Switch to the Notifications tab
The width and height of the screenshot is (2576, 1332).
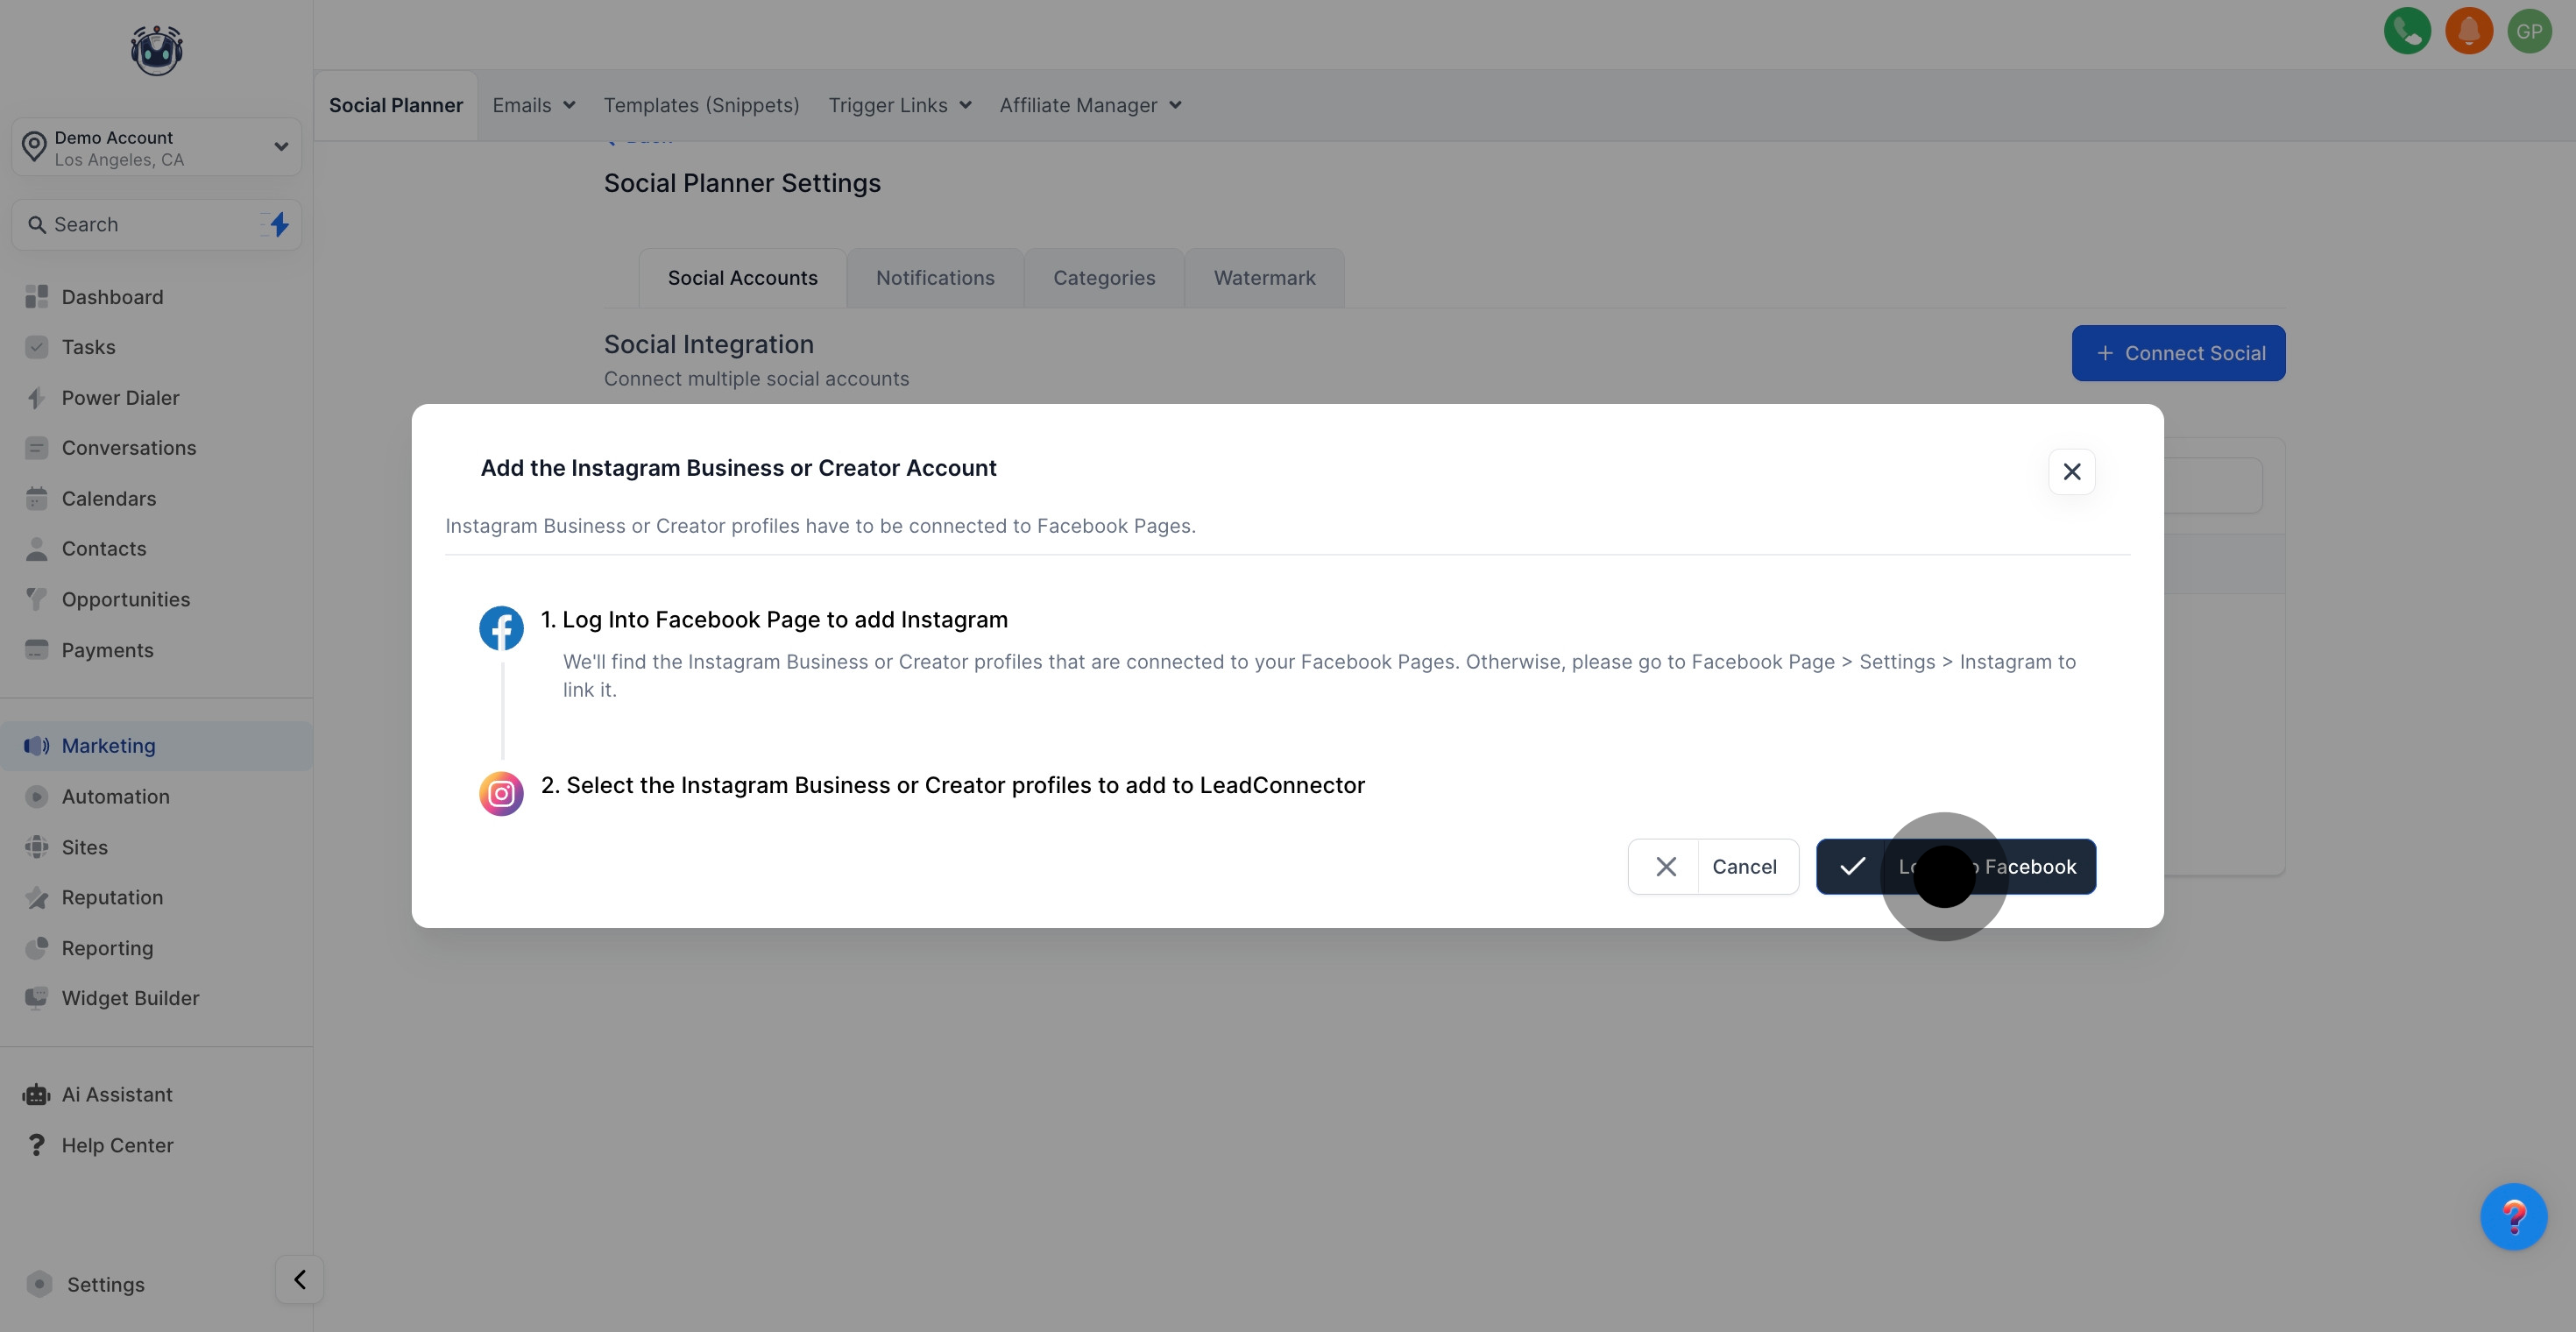[x=935, y=278]
